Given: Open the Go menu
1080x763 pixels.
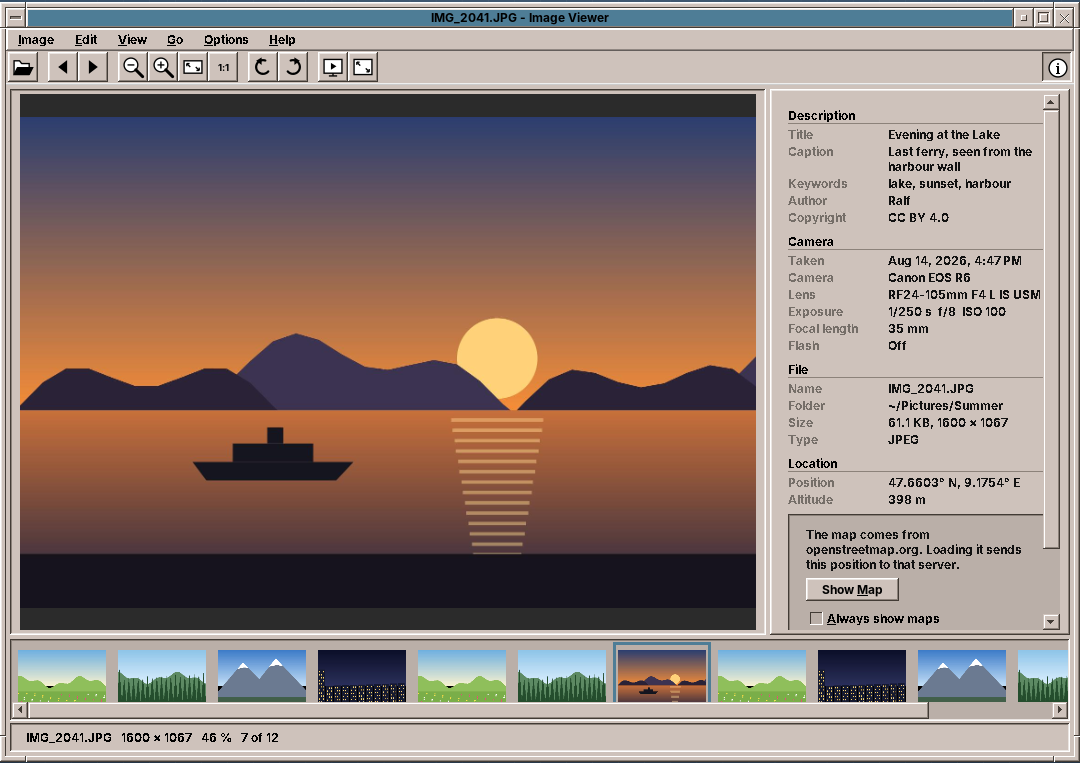Looking at the screenshot, I should tap(175, 40).
